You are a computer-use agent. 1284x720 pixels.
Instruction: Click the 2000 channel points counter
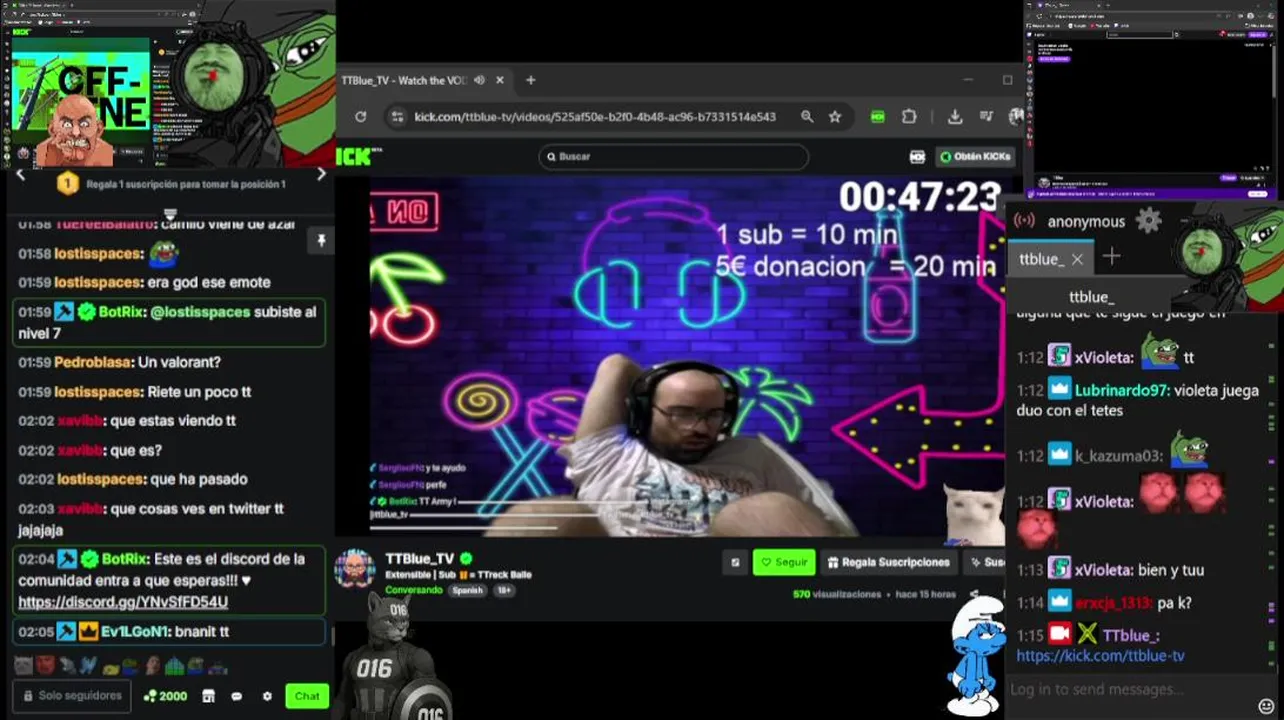tap(165, 696)
